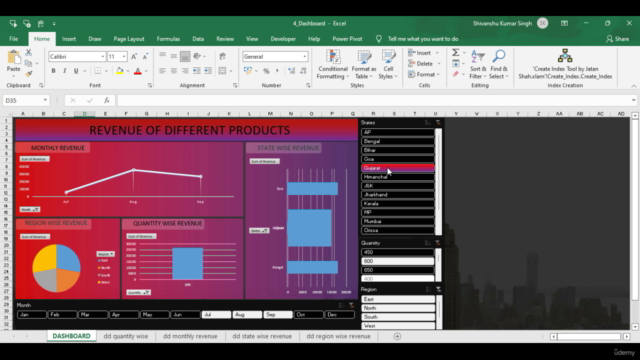The image size is (640, 360).
Task: Select East in Region slicer
Action: tap(398, 299)
